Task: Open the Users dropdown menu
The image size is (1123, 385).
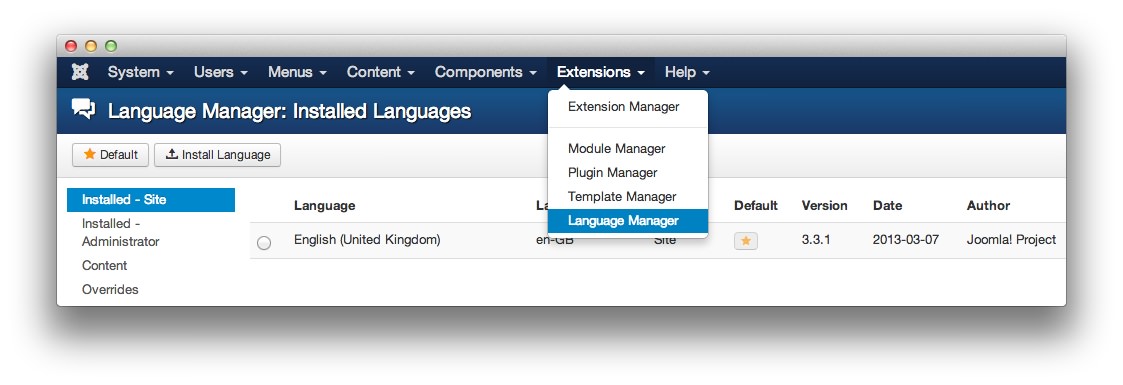Action: [221, 72]
